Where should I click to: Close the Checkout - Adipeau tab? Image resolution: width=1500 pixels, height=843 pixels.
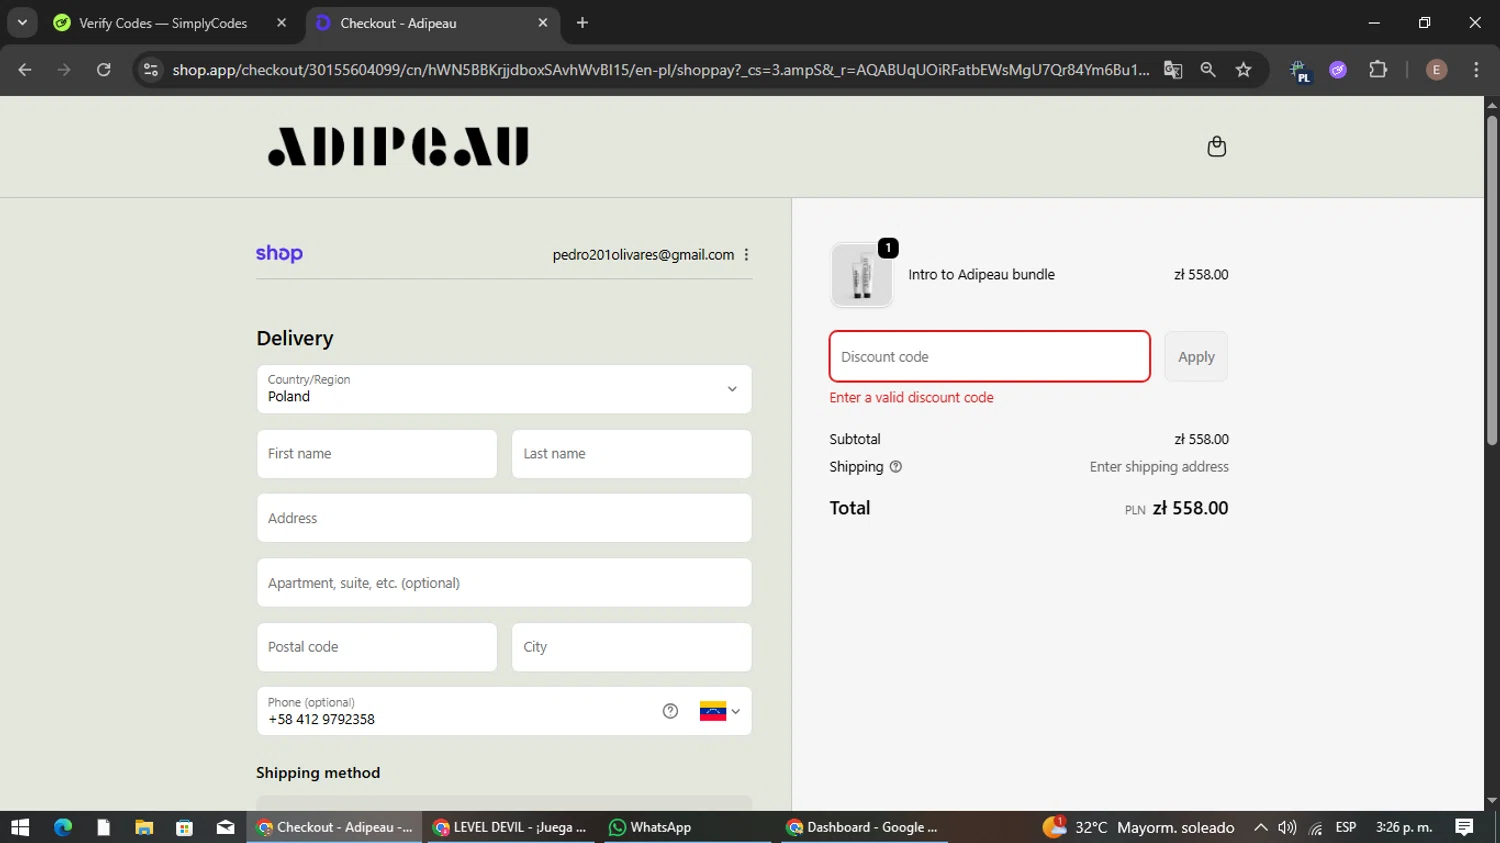[x=543, y=23]
